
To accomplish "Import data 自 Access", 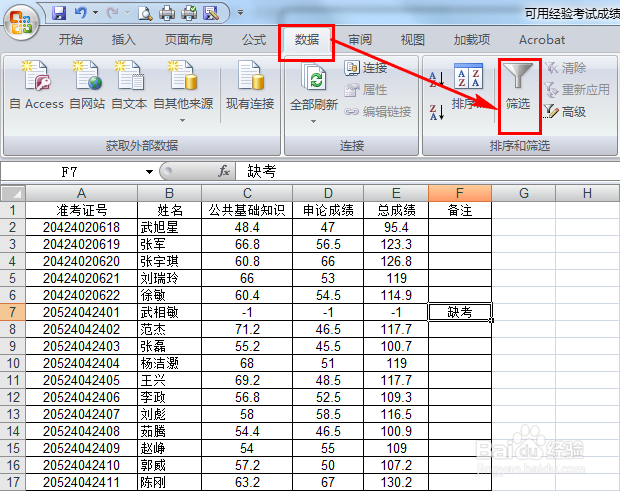I will pyautogui.click(x=36, y=85).
